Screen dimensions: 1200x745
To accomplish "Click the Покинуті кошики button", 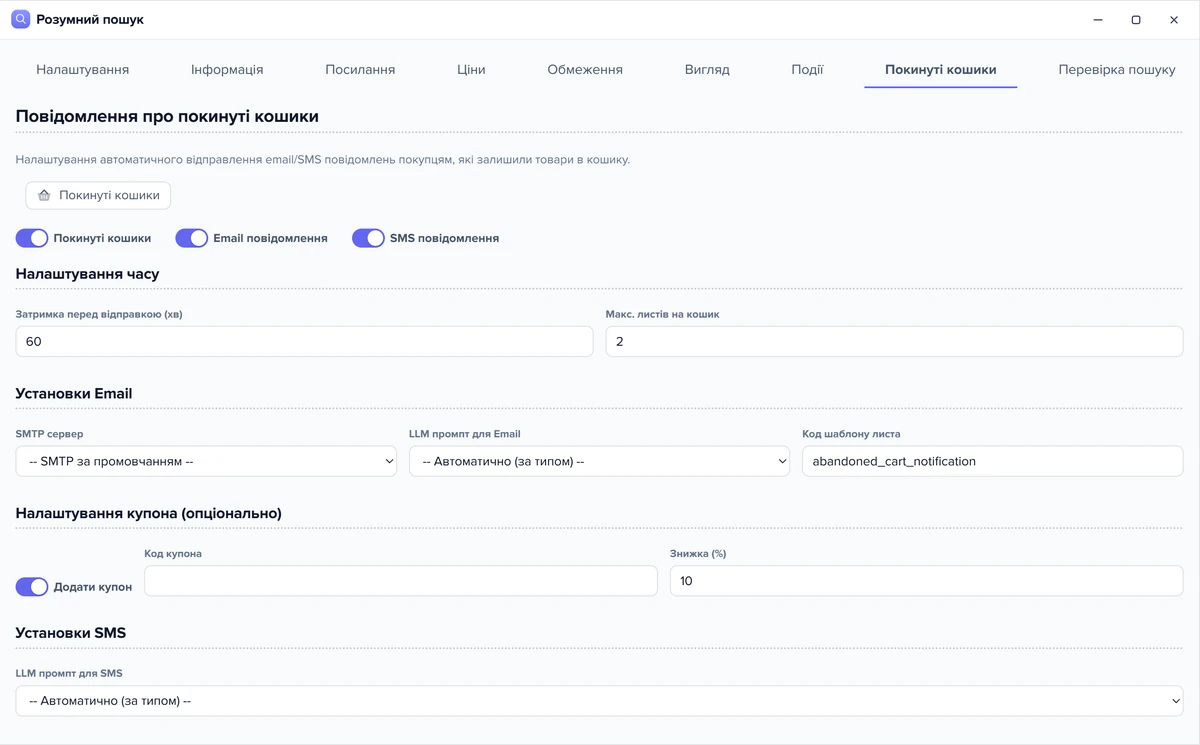I will click(x=98, y=195).
